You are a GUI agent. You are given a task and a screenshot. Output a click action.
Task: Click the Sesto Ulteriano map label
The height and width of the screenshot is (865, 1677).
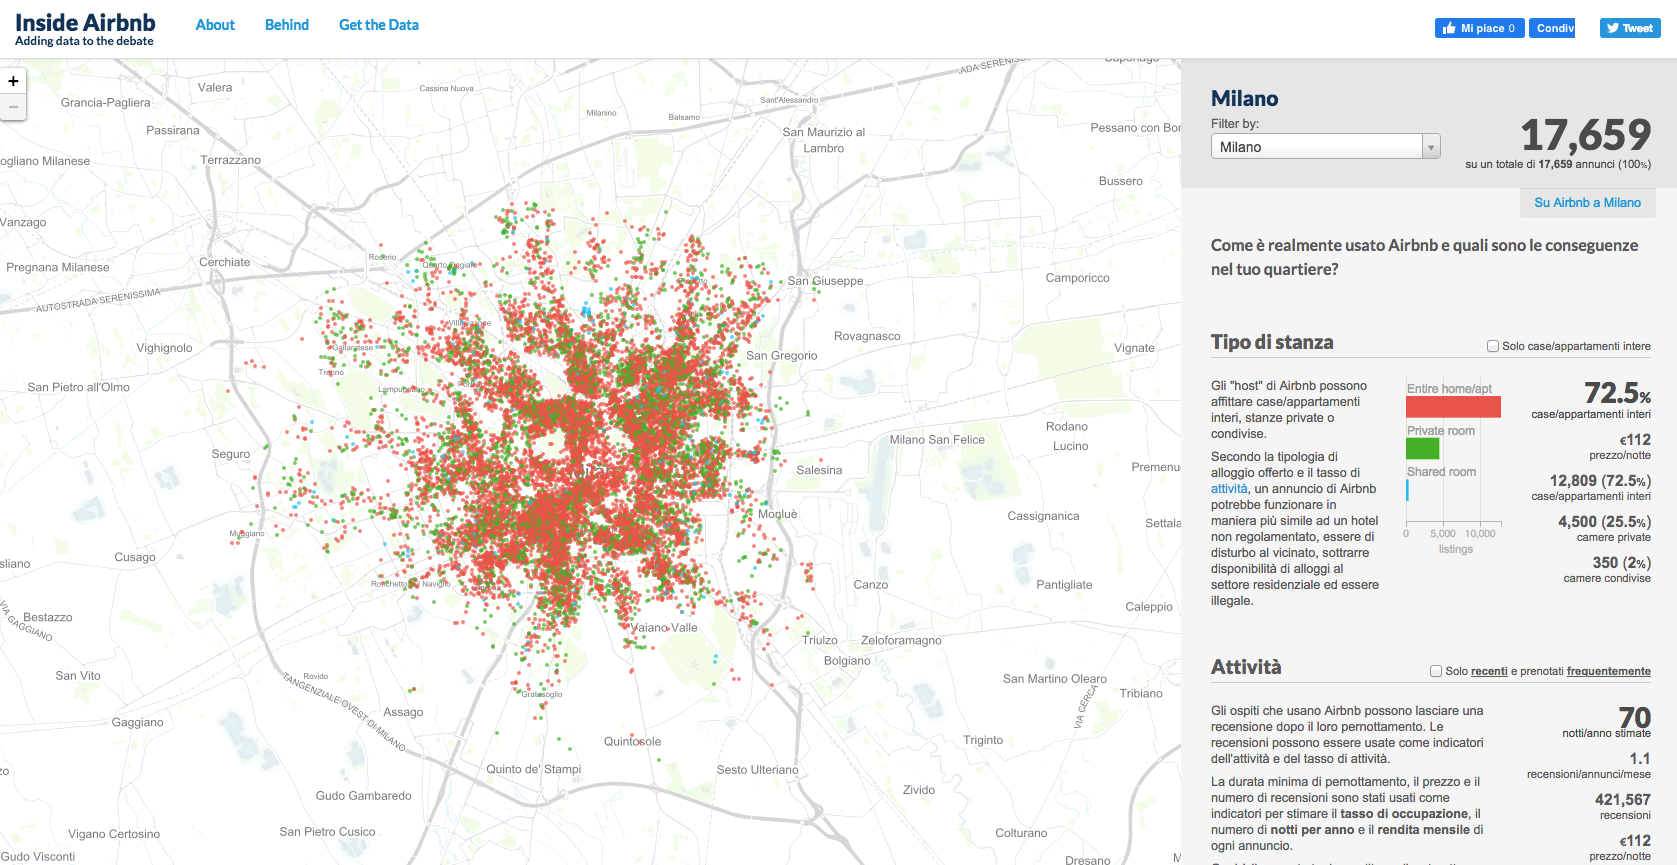tap(757, 770)
